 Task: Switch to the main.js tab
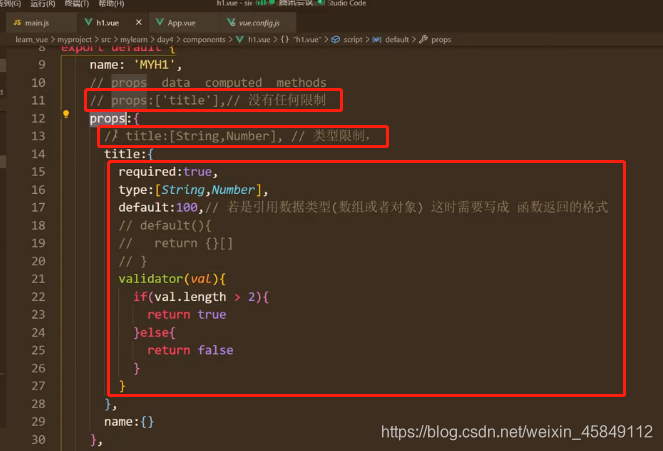[x=38, y=23]
